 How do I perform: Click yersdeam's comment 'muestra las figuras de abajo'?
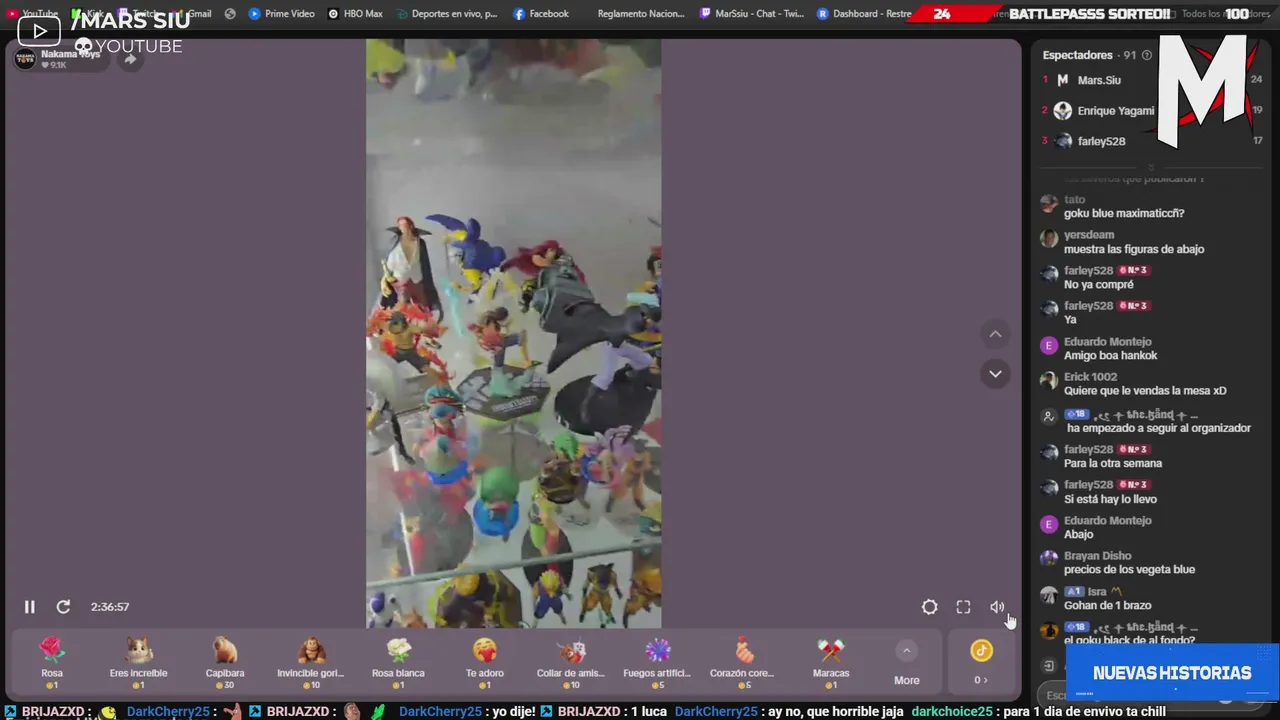coord(1134,249)
